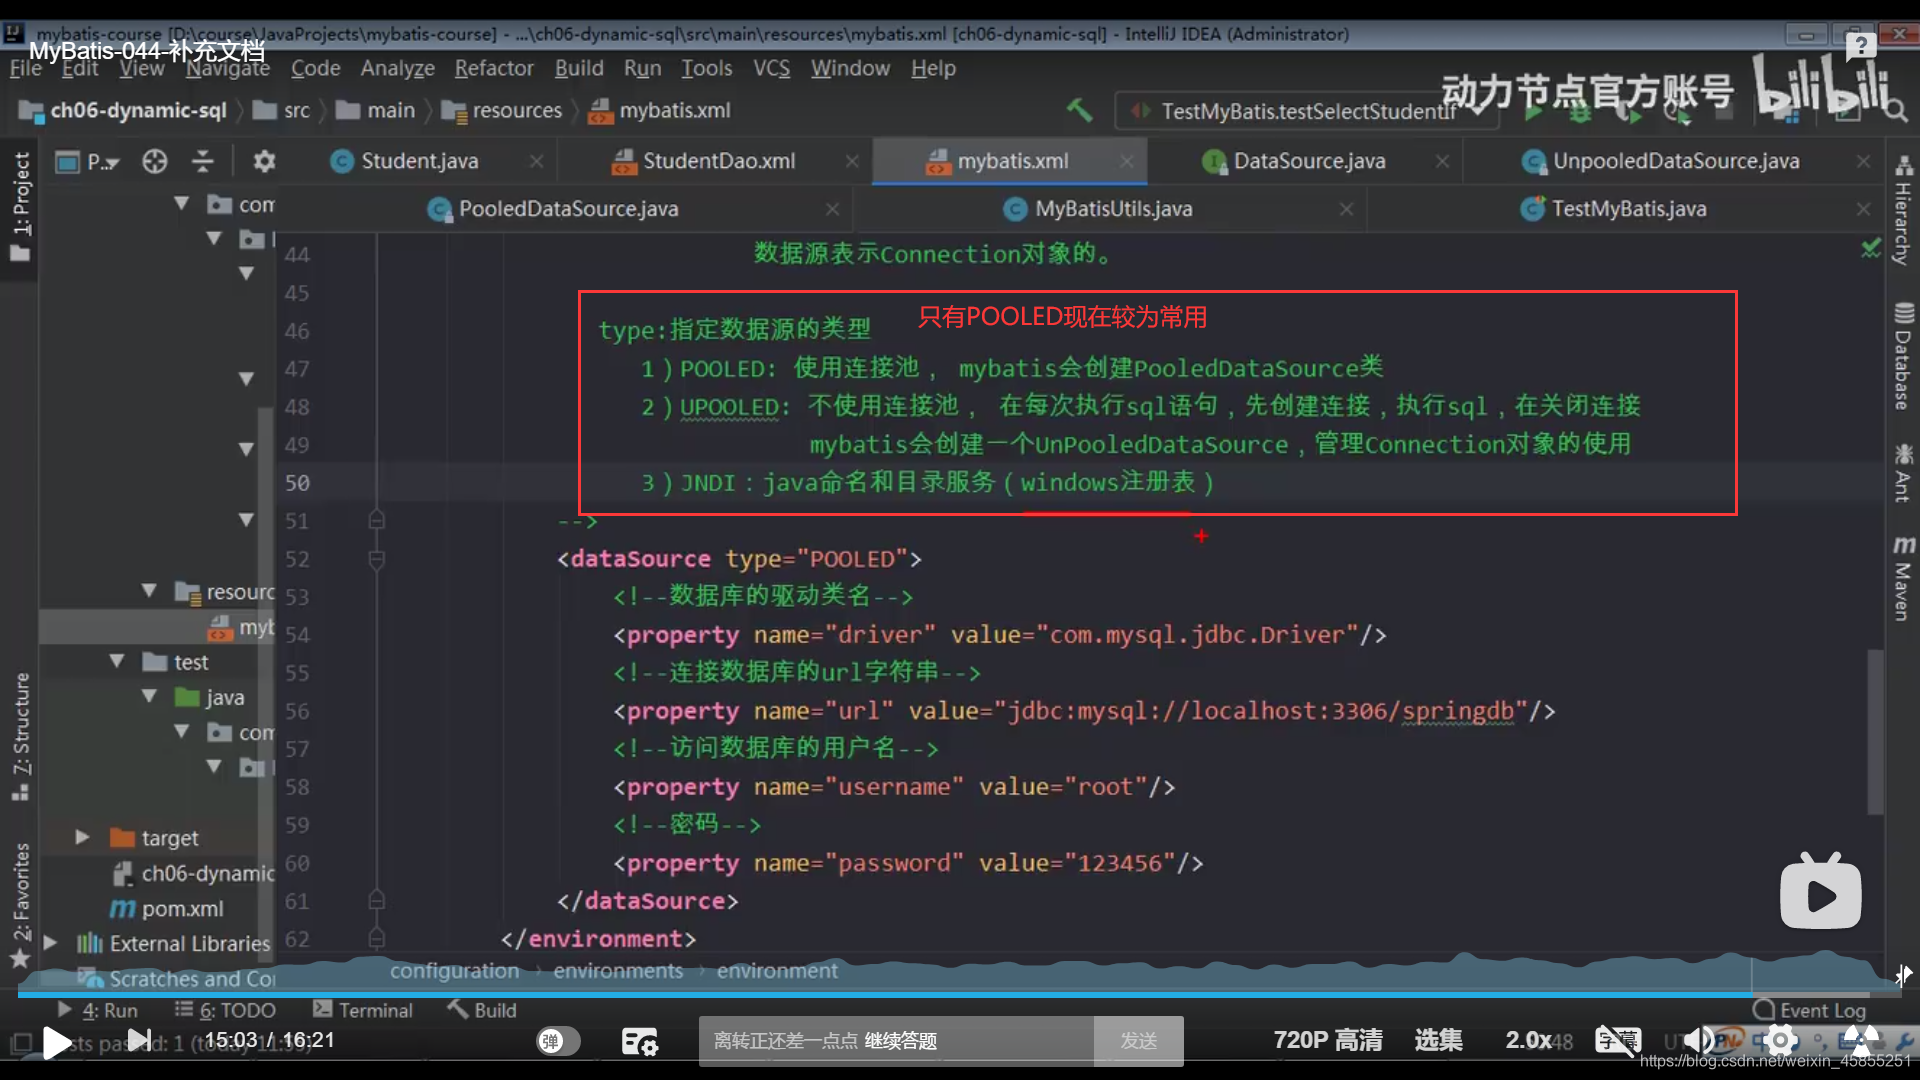Open the Terminal tool window
Screen dimensions: 1920x1080
pos(362,1010)
